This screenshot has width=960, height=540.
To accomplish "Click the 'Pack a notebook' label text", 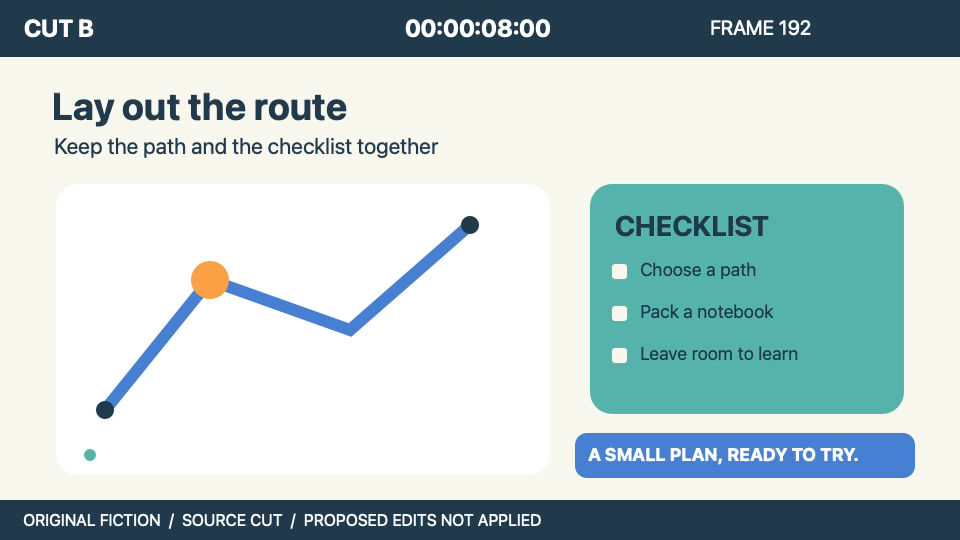I will pos(707,312).
